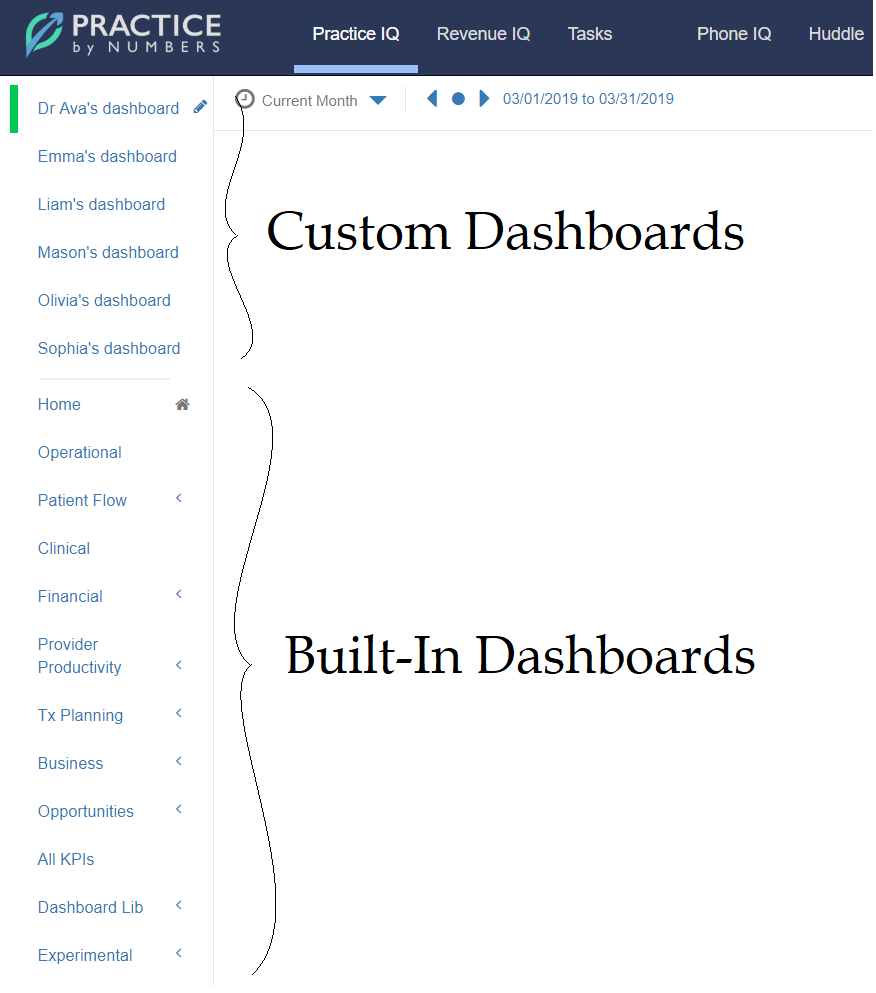
Task: Expand the Dashboard Lib chevron
Action: (x=179, y=908)
